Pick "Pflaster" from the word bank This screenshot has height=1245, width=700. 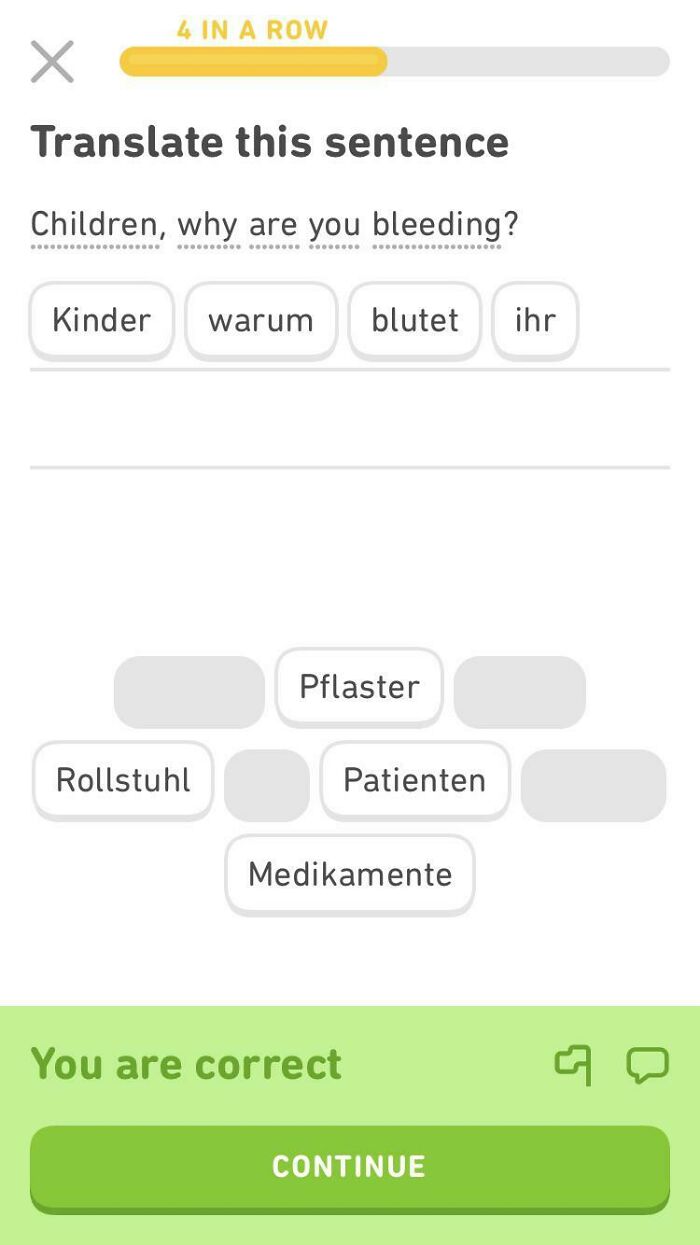[358, 686]
